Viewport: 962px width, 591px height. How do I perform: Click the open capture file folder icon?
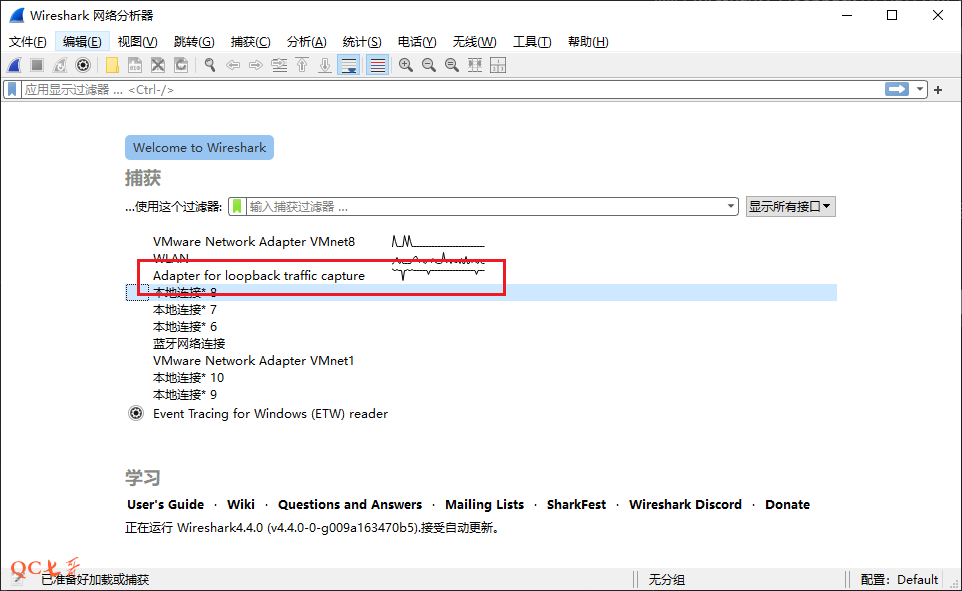112,65
